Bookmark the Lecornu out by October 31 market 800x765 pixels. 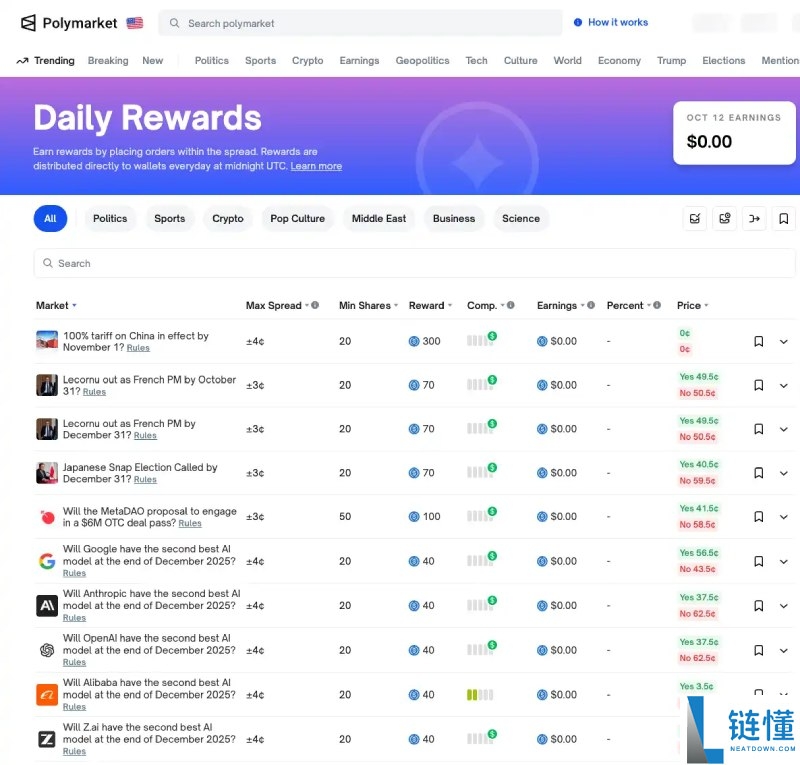(x=759, y=385)
